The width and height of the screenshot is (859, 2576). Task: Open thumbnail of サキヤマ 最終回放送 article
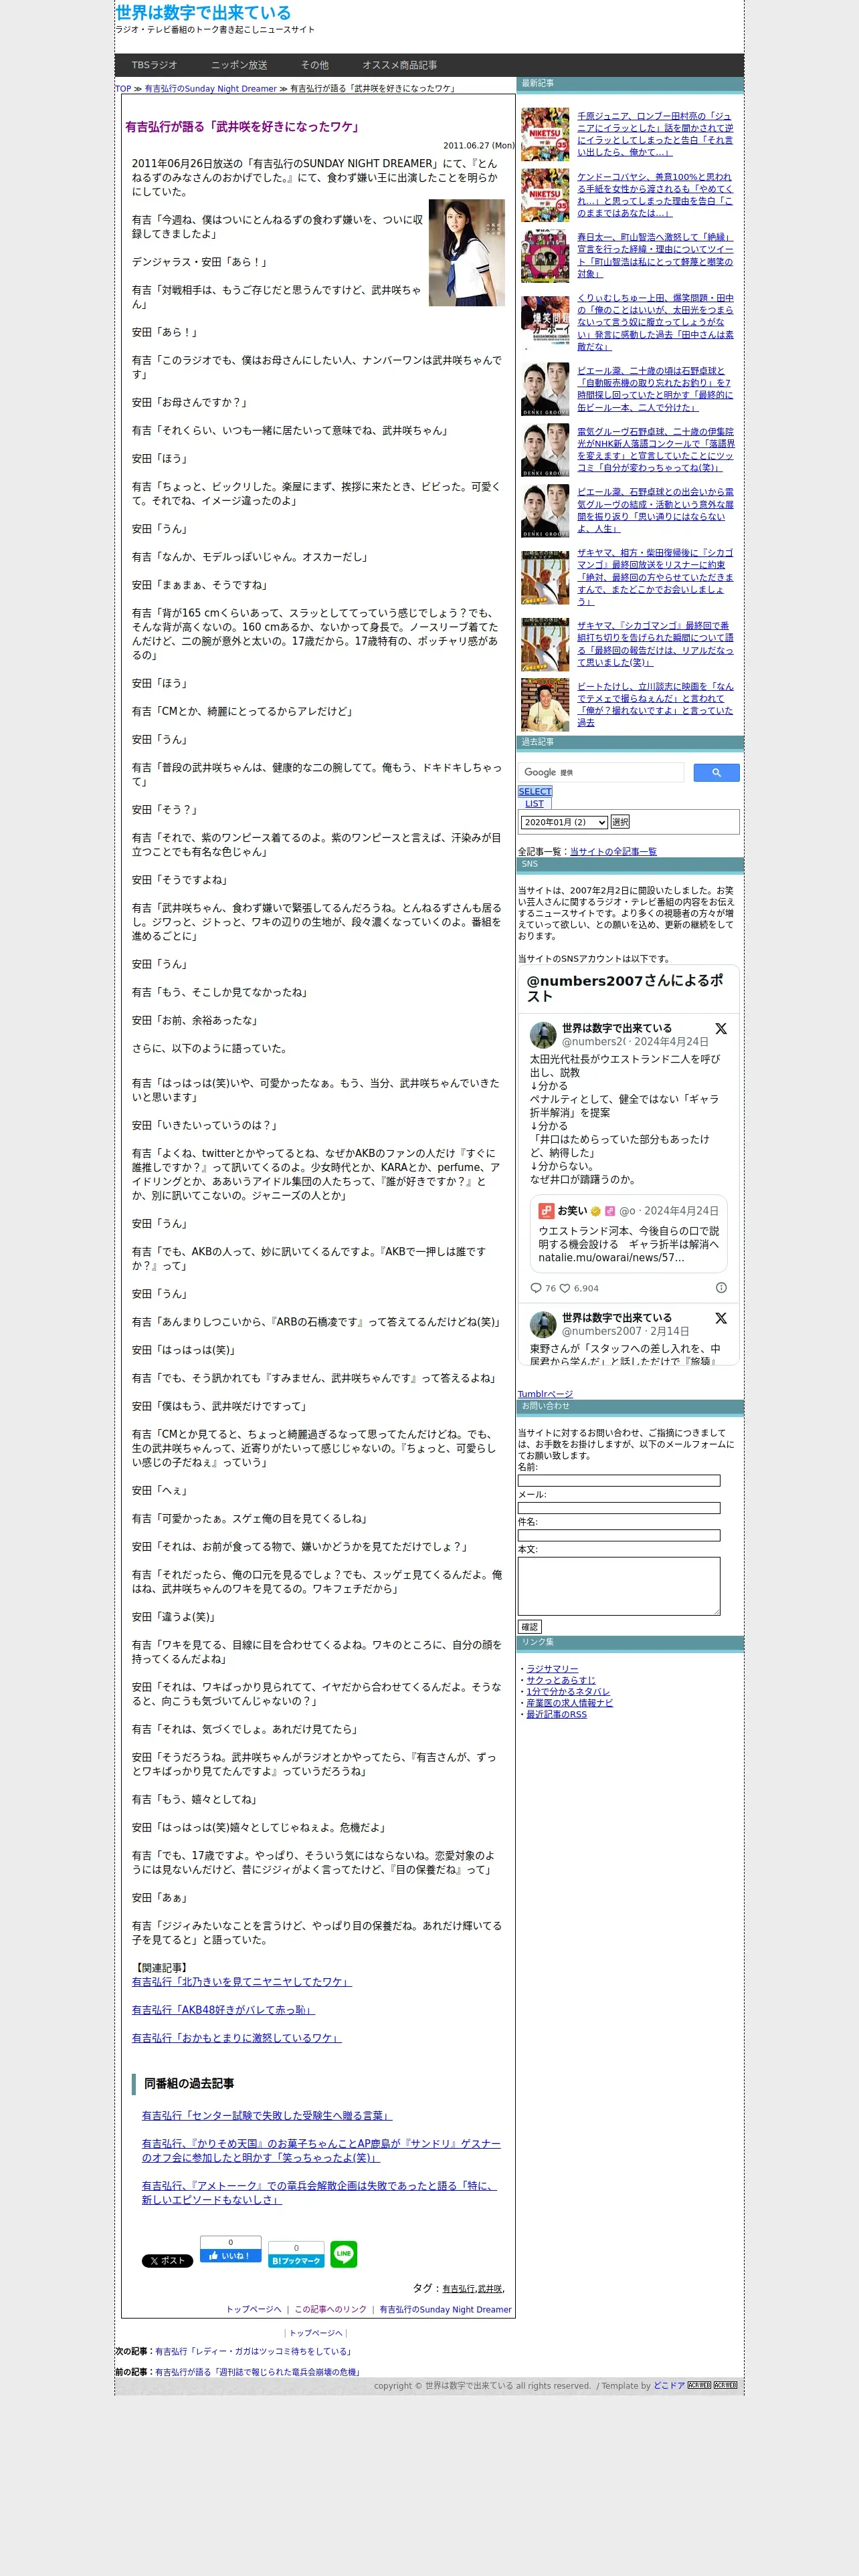[x=545, y=577]
